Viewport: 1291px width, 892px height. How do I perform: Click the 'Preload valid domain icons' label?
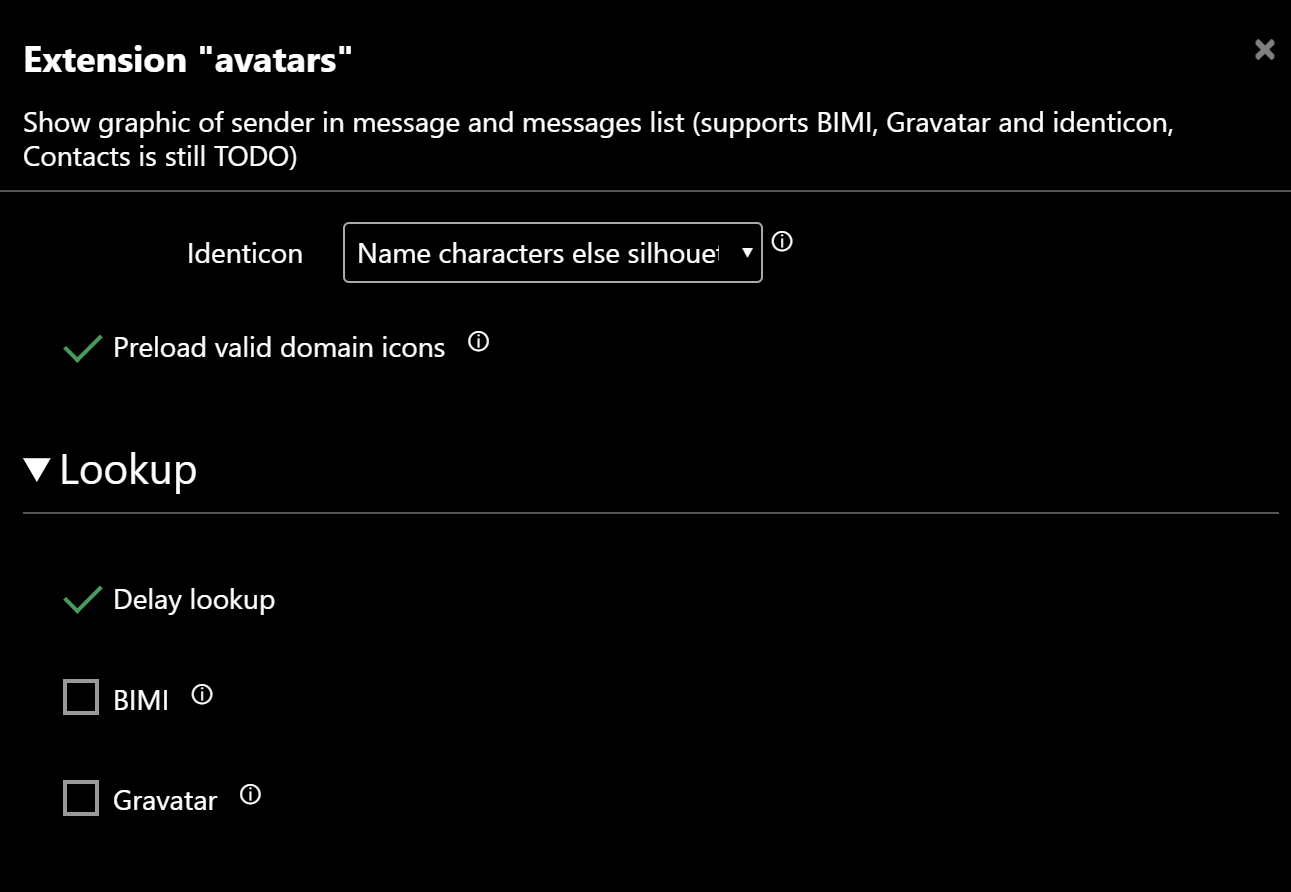279,348
